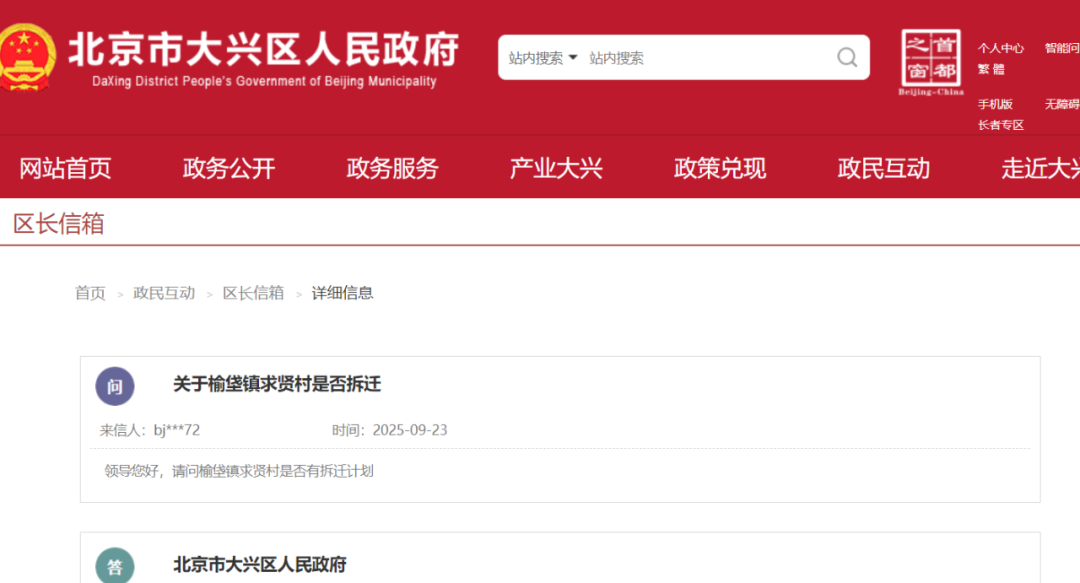Switch to 繁體 traditional Chinese
Screen dimensions: 1080x583
991,69
